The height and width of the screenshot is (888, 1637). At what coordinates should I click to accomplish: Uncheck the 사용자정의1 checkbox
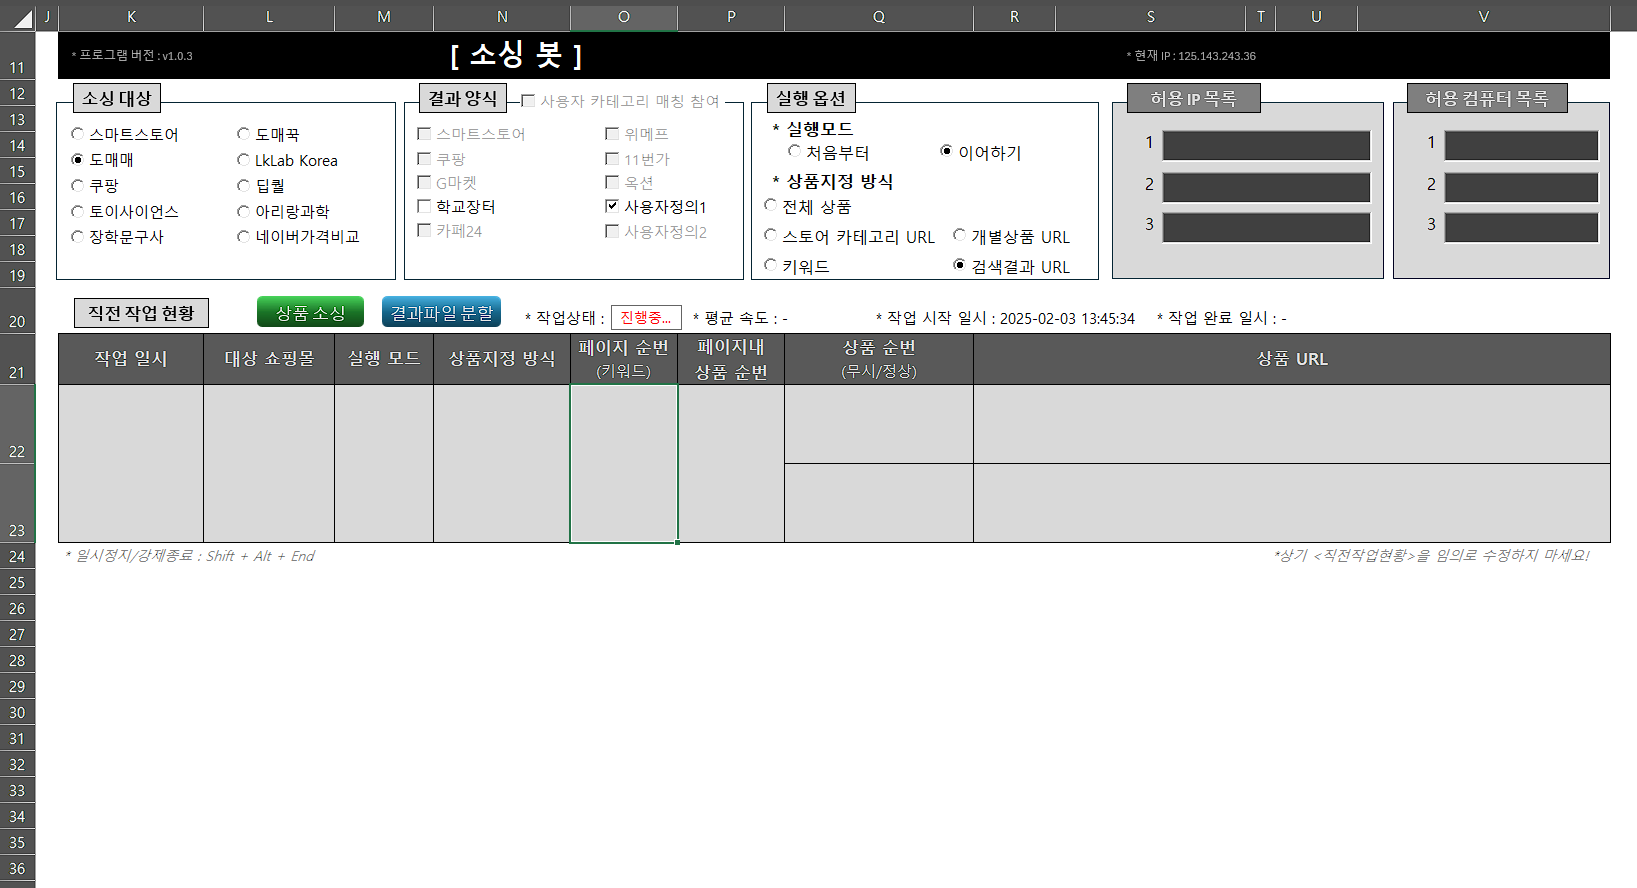pyautogui.click(x=612, y=206)
